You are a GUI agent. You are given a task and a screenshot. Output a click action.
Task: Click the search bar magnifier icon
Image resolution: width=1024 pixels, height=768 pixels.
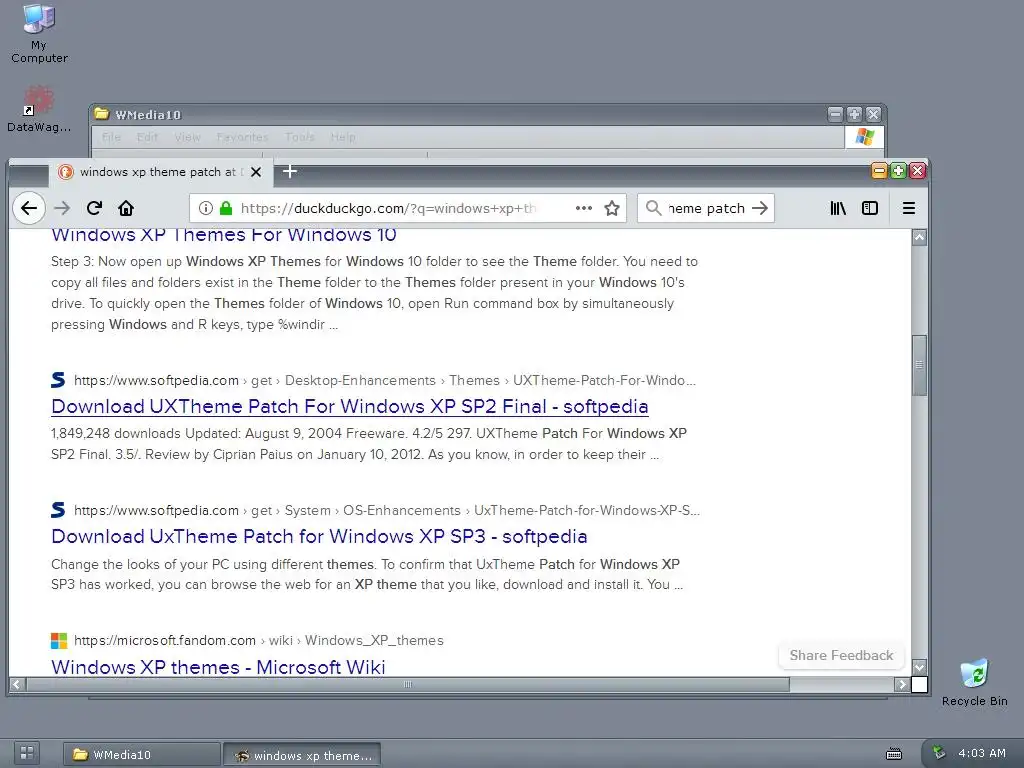(653, 208)
